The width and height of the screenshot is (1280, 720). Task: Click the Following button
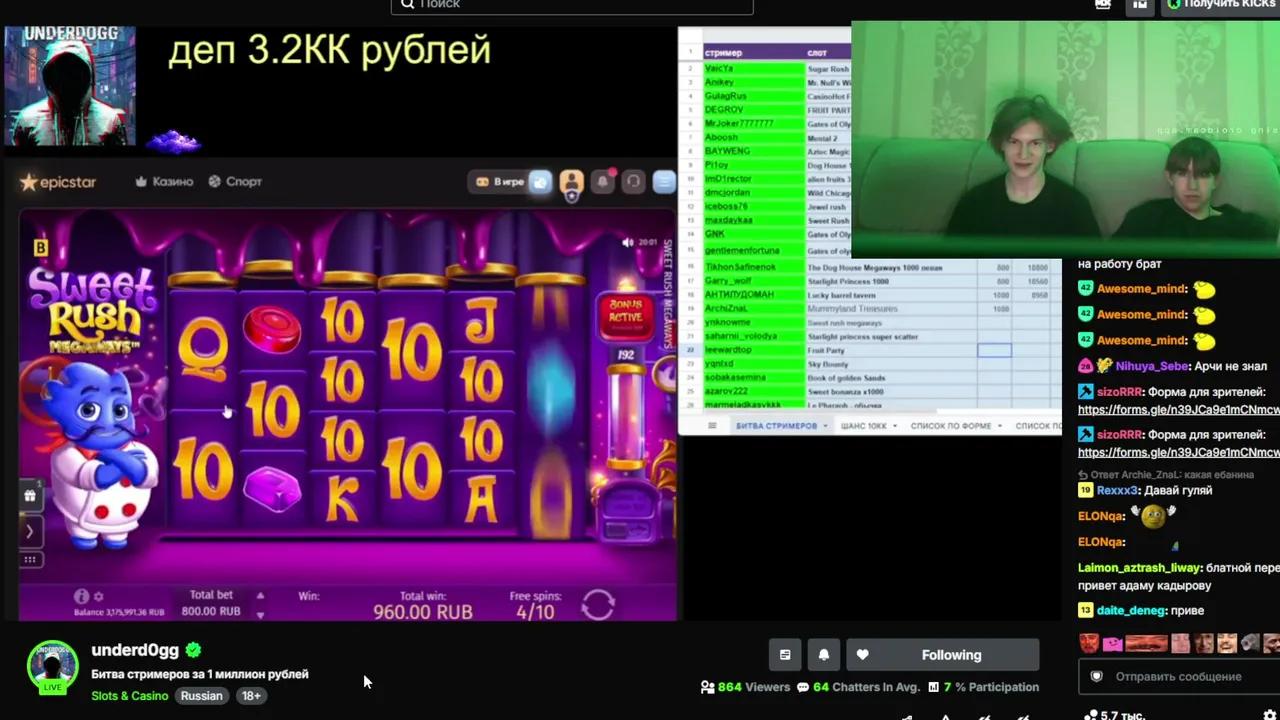(x=943, y=655)
